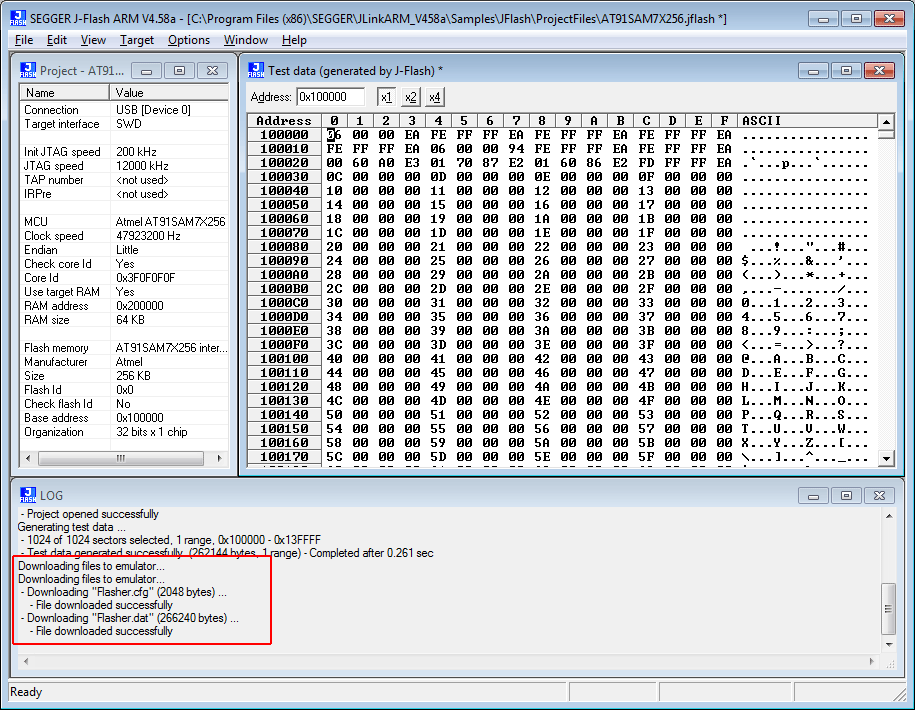Viewport: 915px width, 710px height.
Task: Expand the Window menu
Action: [245, 40]
